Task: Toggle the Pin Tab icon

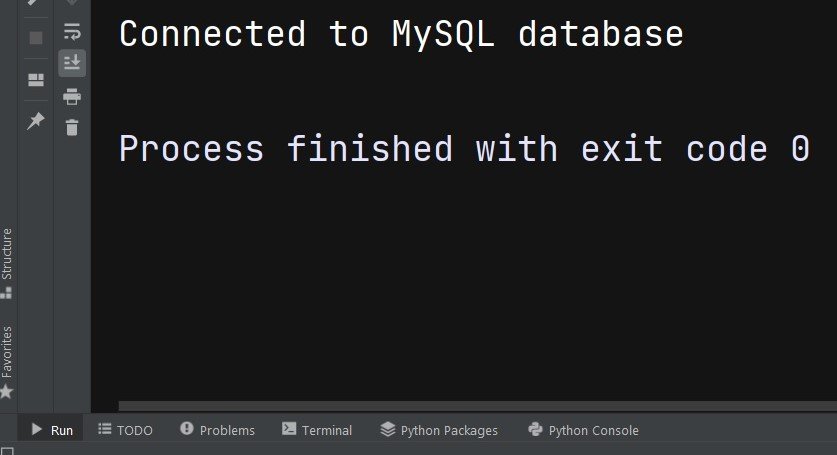Action: (36, 121)
